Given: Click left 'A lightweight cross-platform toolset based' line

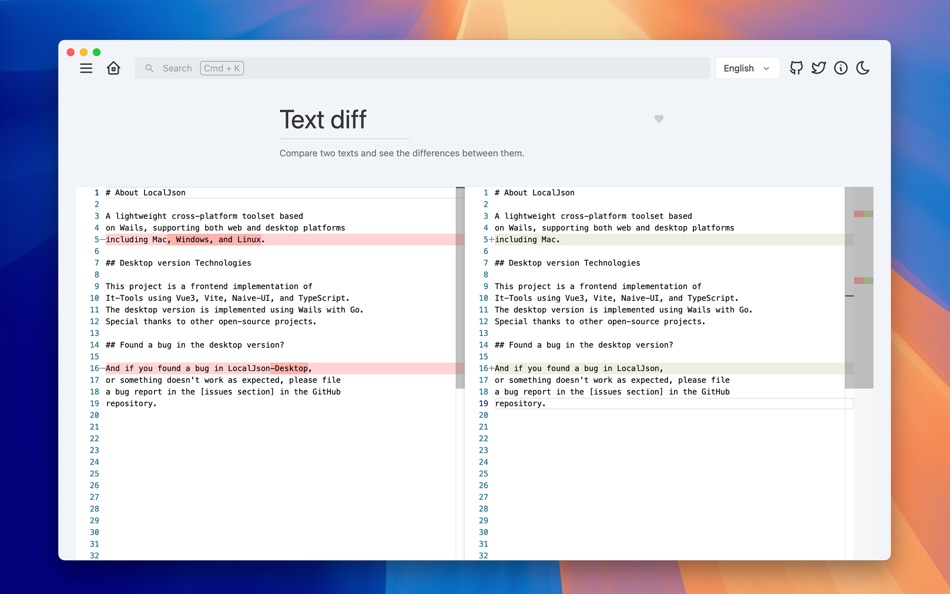Looking at the screenshot, I should point(204,216).
